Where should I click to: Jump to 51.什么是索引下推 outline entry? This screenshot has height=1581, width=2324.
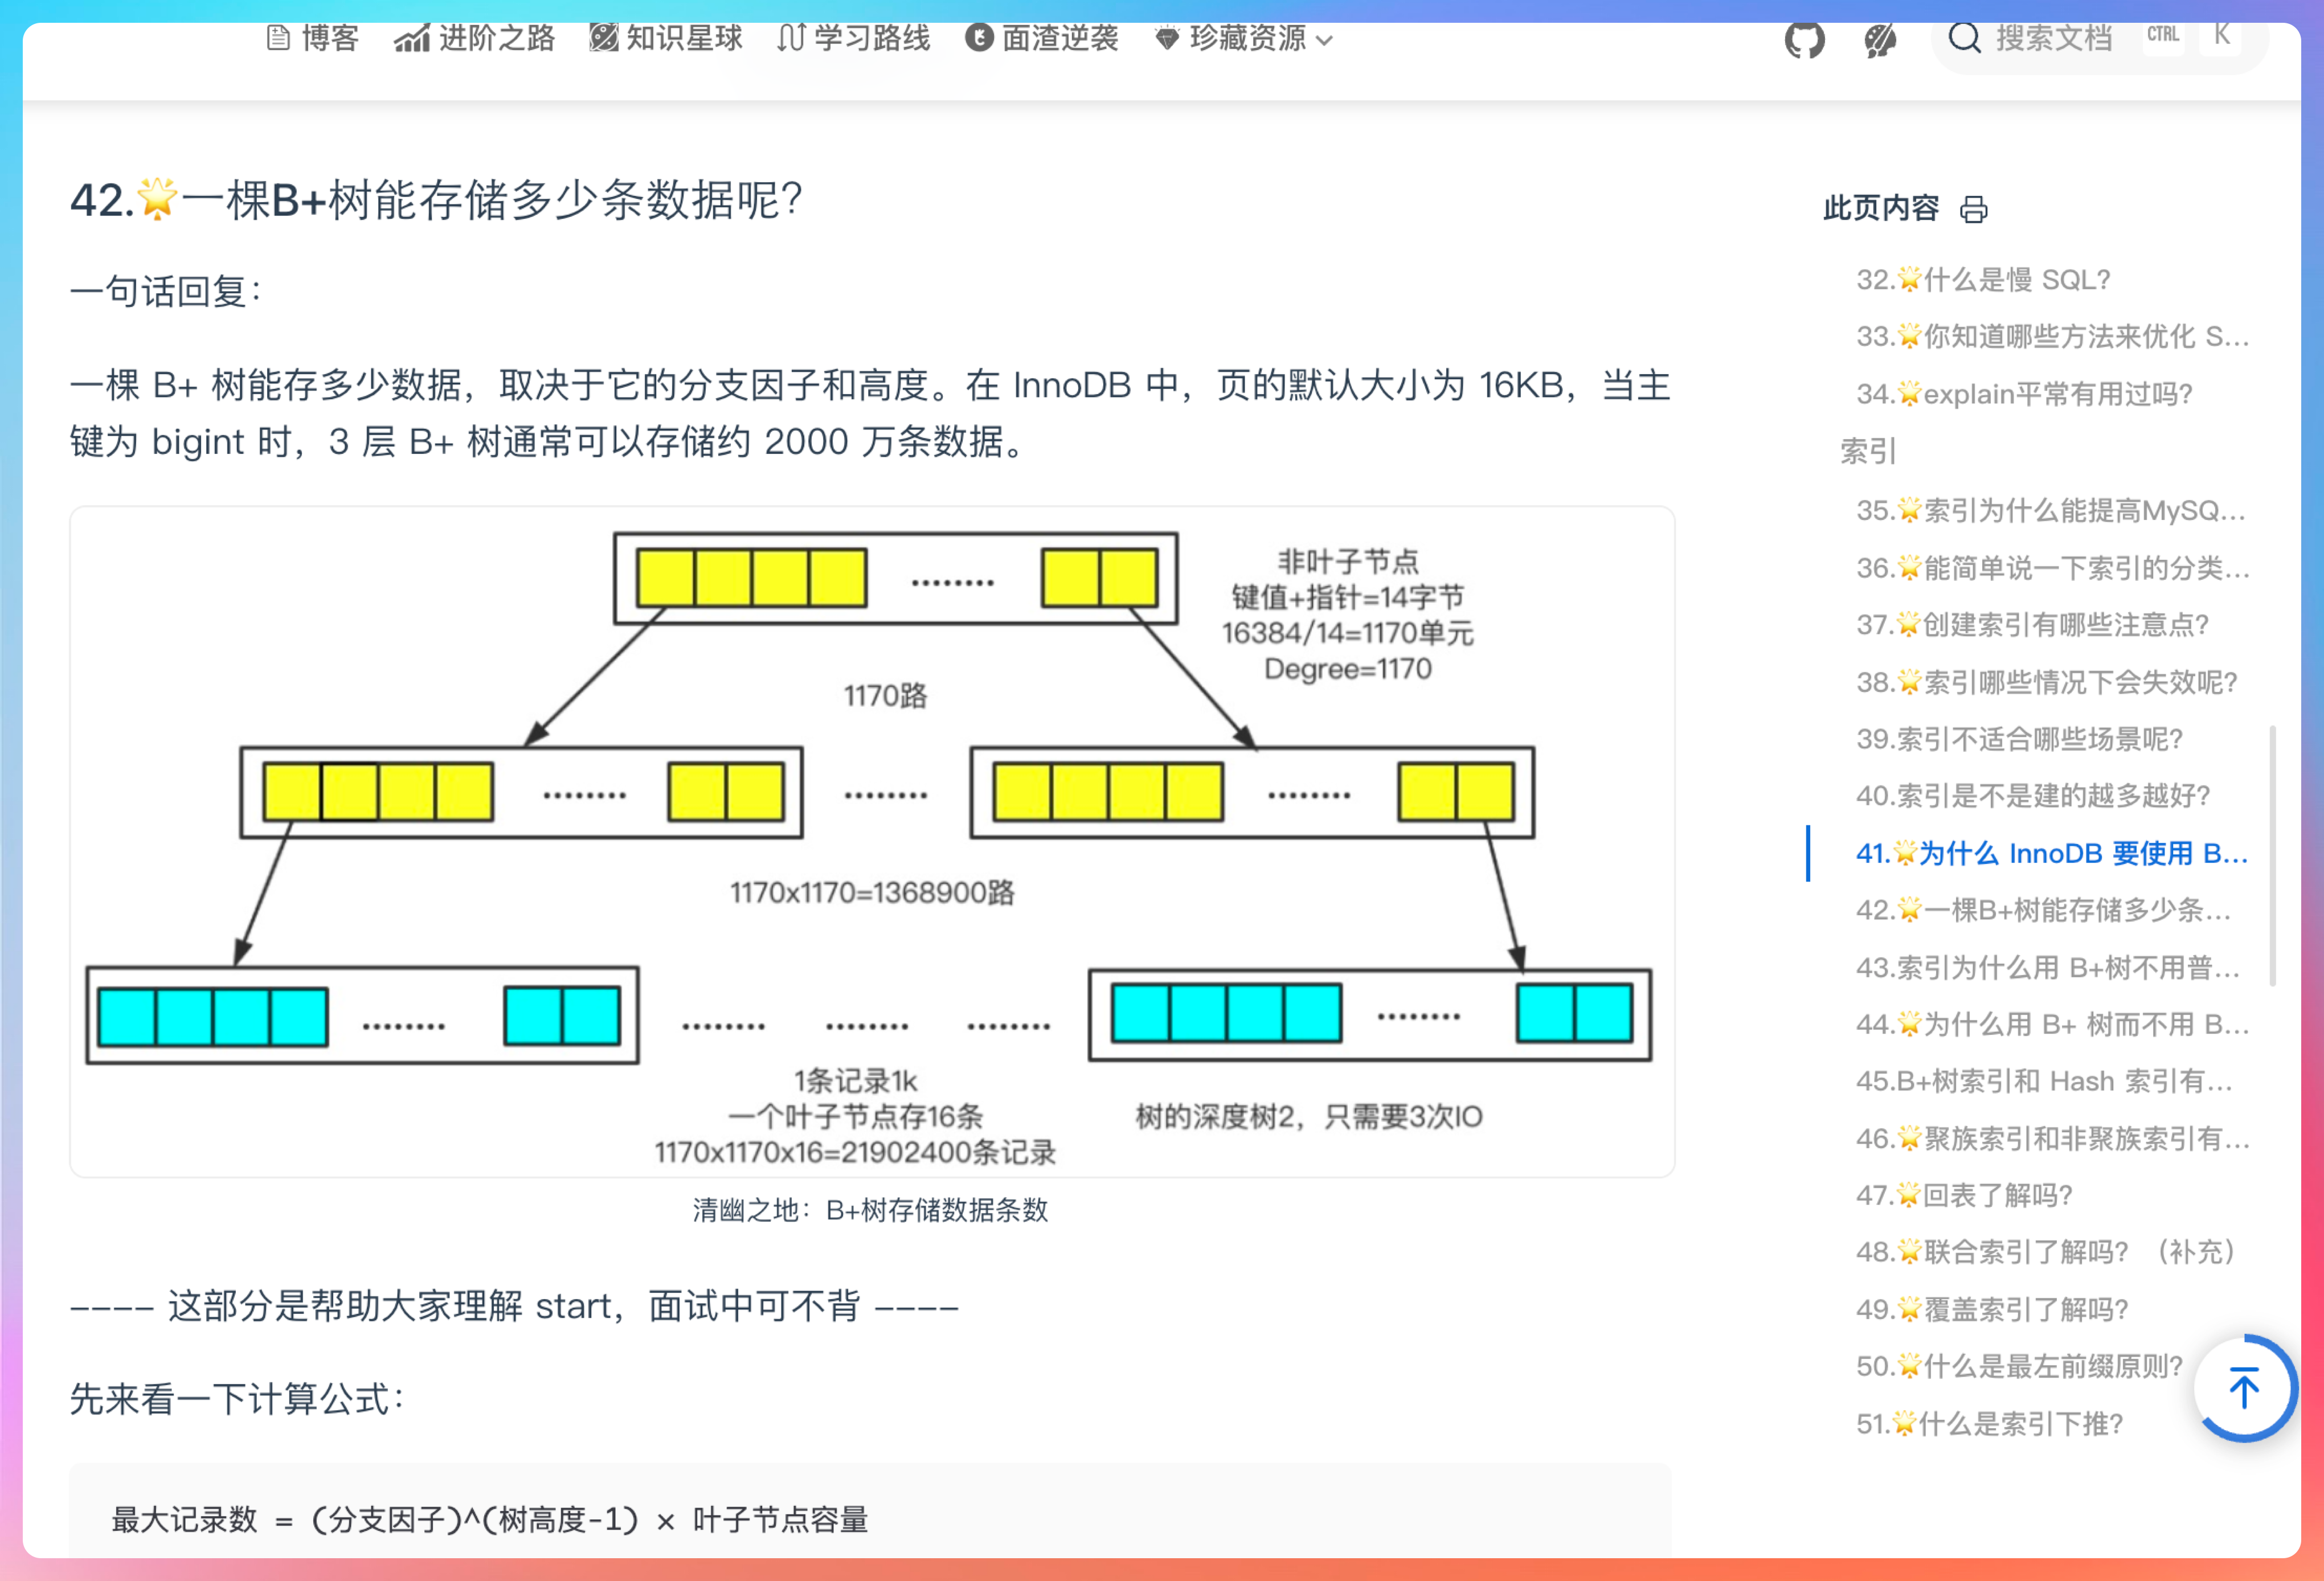(x=1989, y=1423)
